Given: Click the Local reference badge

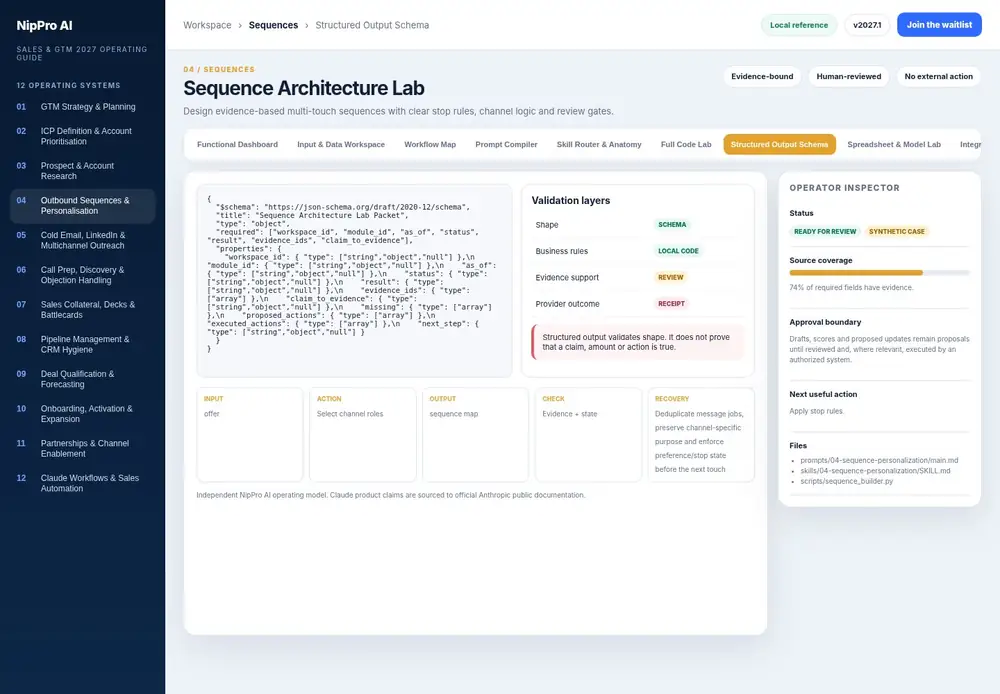Looking at the screenshot, I should [x=798, y=25].
